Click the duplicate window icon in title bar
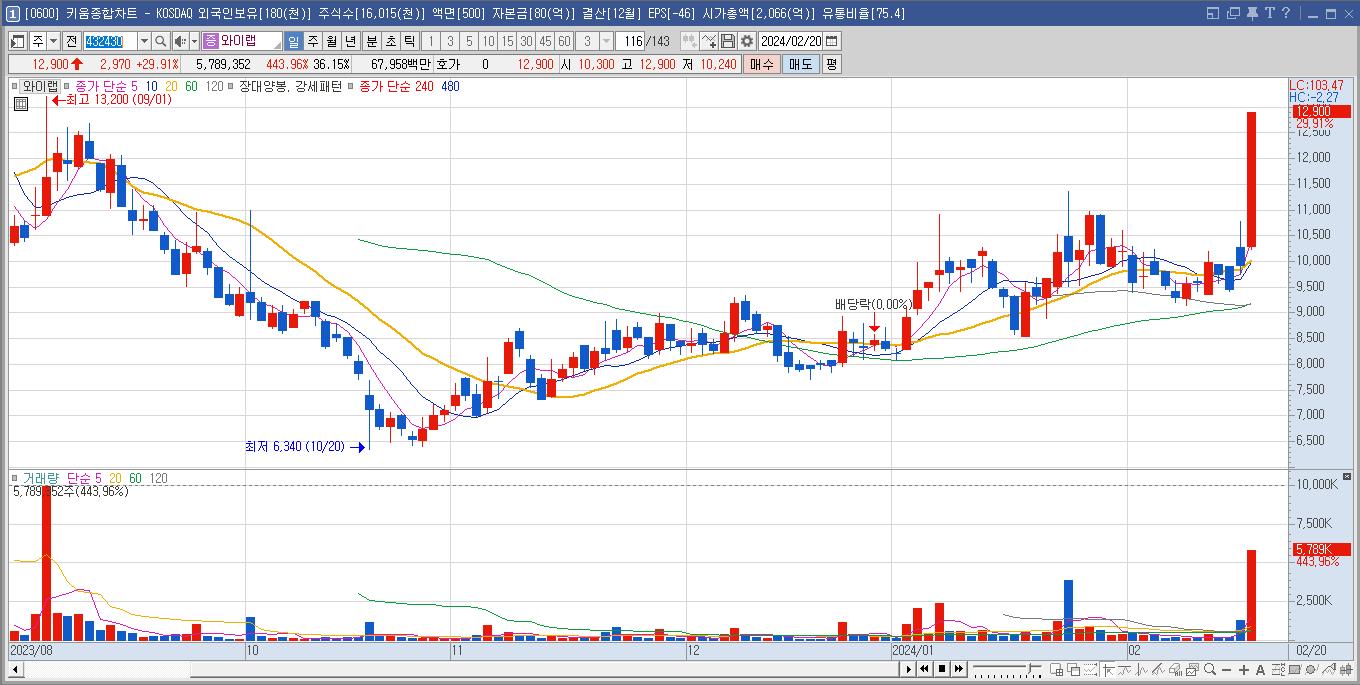The height and width of the screenshot is (685, 1360). tap(1233, 13)
